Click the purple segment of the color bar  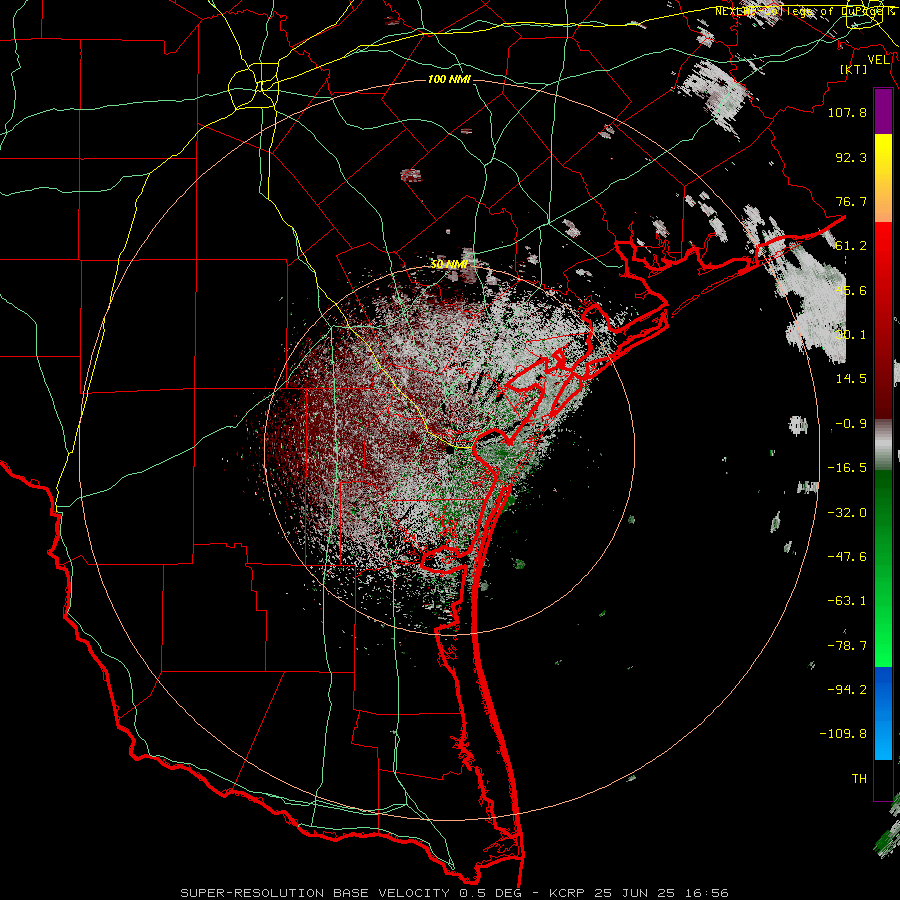pos(883,111)
